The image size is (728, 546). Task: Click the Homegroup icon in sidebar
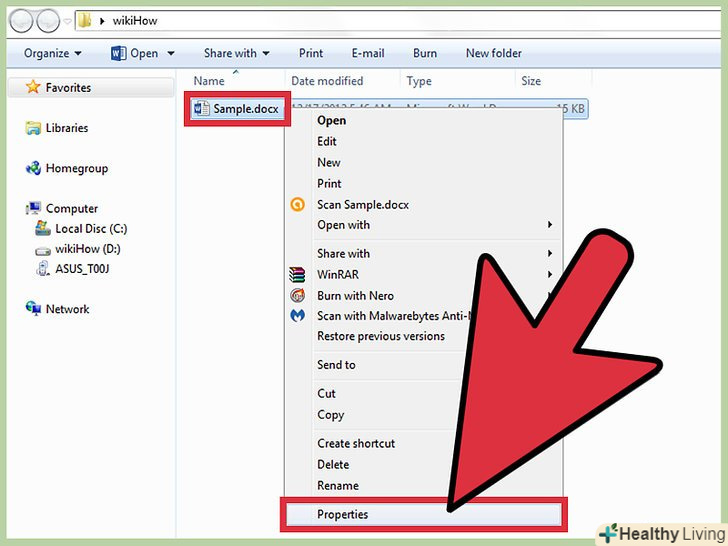(x=33, y=168)
